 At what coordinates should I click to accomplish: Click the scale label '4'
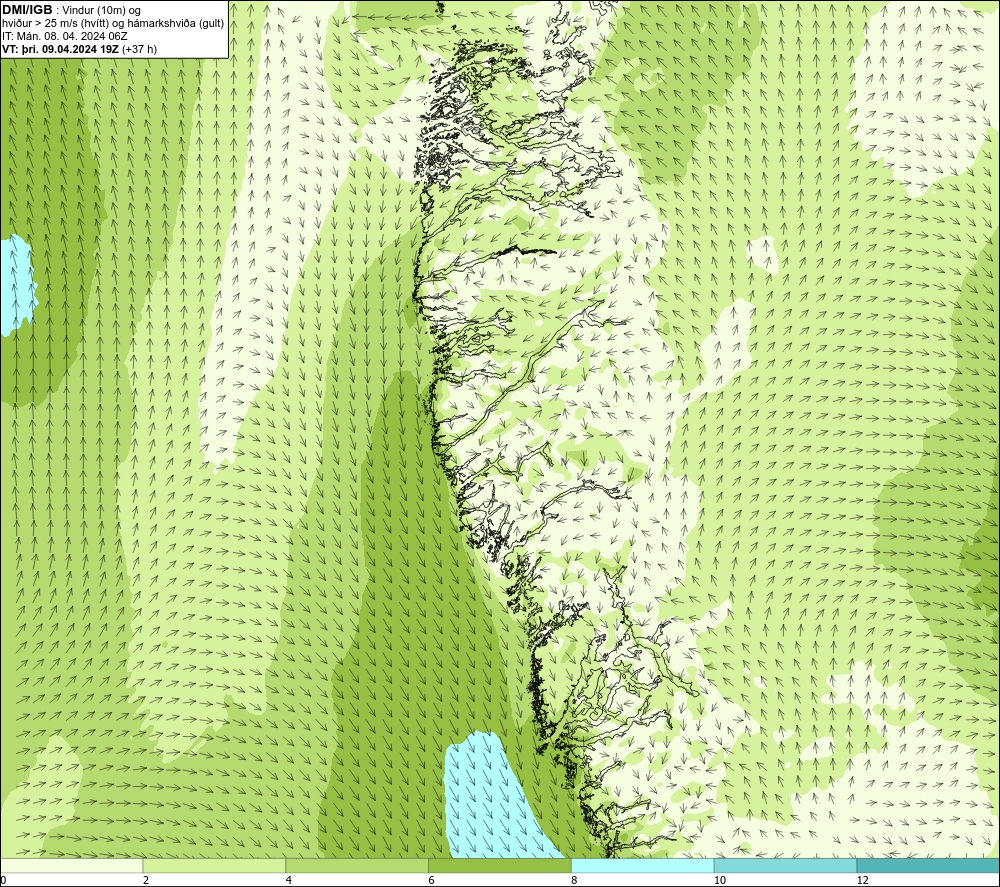pyautogui.click(x=289, y=880)
